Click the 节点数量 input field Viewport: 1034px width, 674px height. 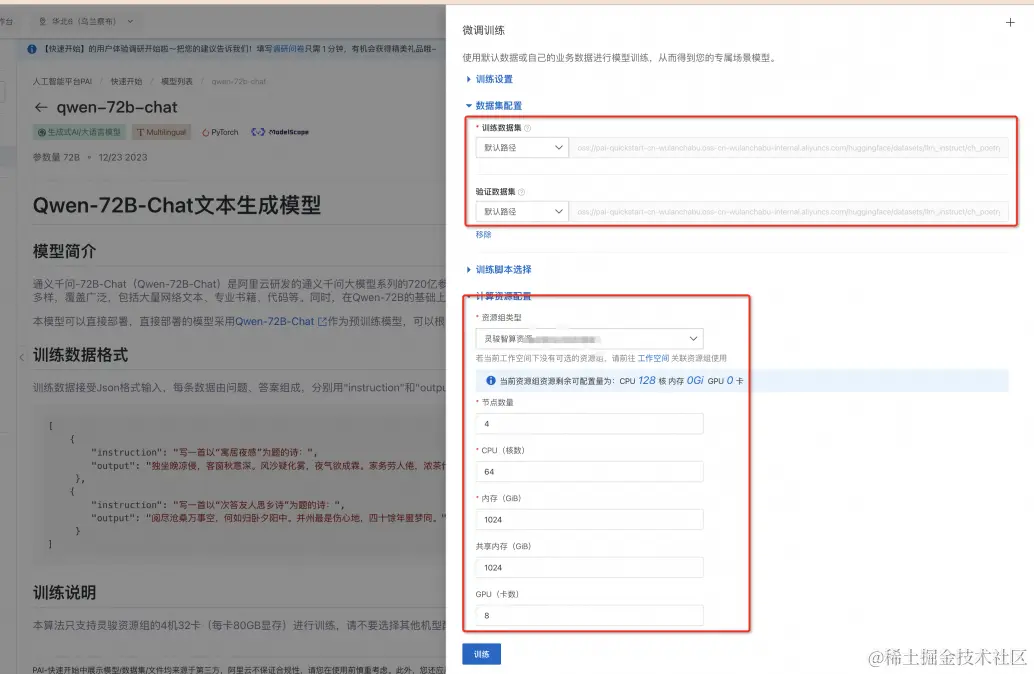coord(589,423)
